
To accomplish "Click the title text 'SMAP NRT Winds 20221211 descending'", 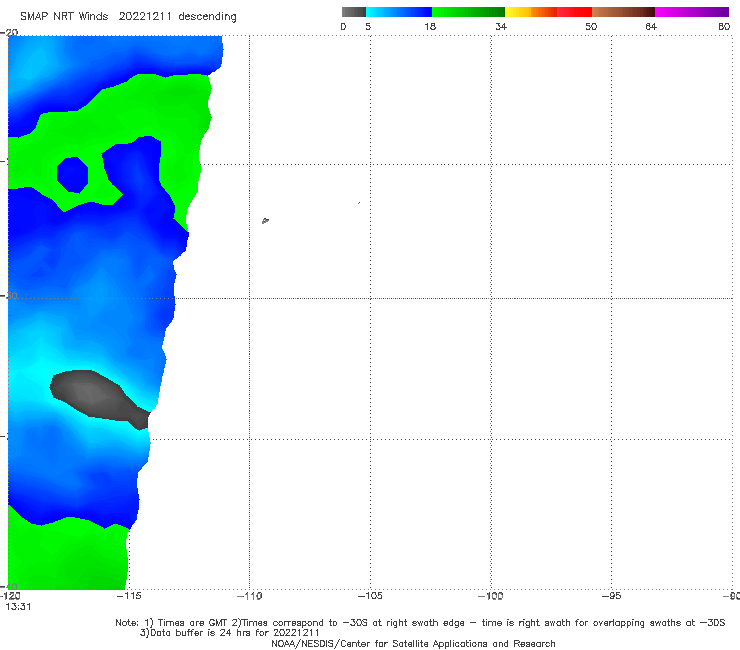I will [128, 17].
